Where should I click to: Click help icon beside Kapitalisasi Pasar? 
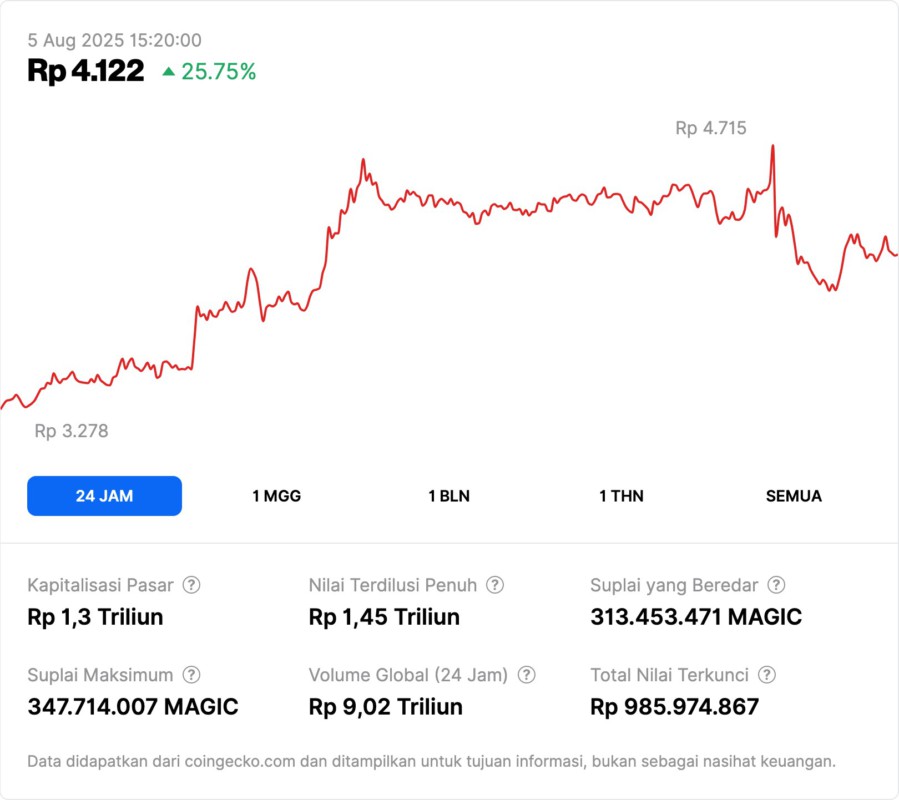coord(192,585)
